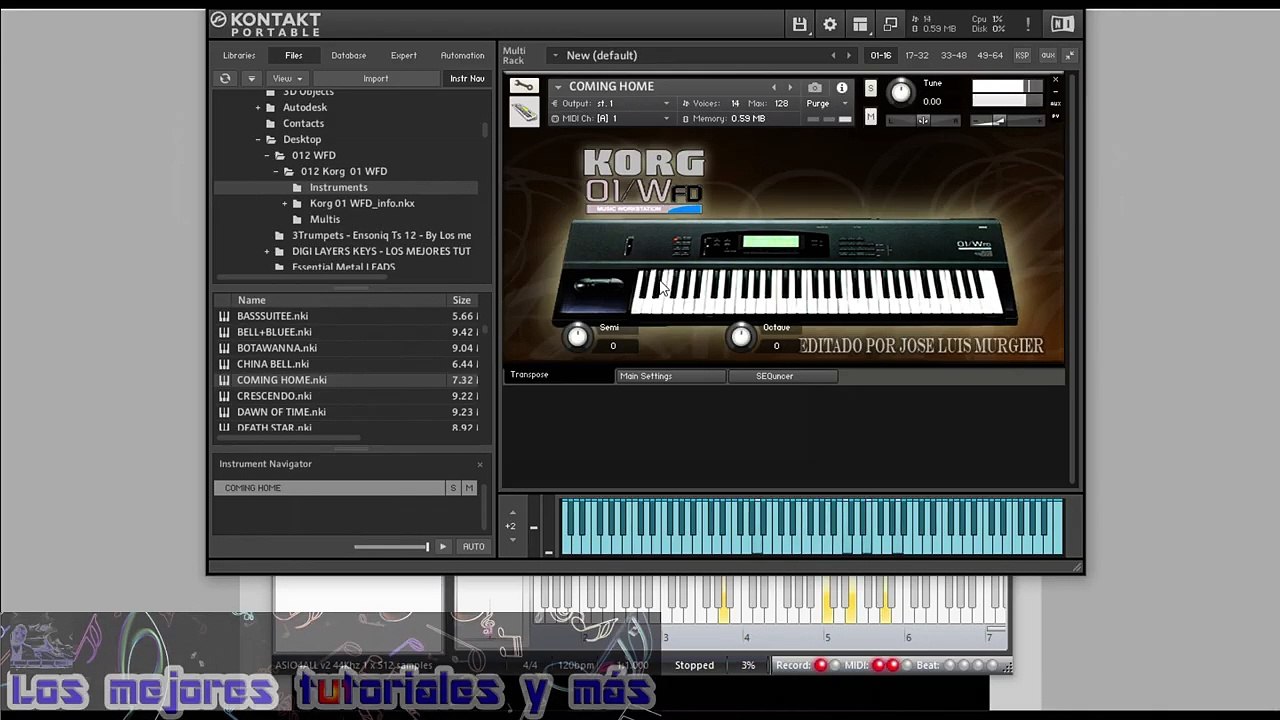The width and height of the screenshot is (1280, 720).
Task: Refresh the file browser
Action: (225, 78)
